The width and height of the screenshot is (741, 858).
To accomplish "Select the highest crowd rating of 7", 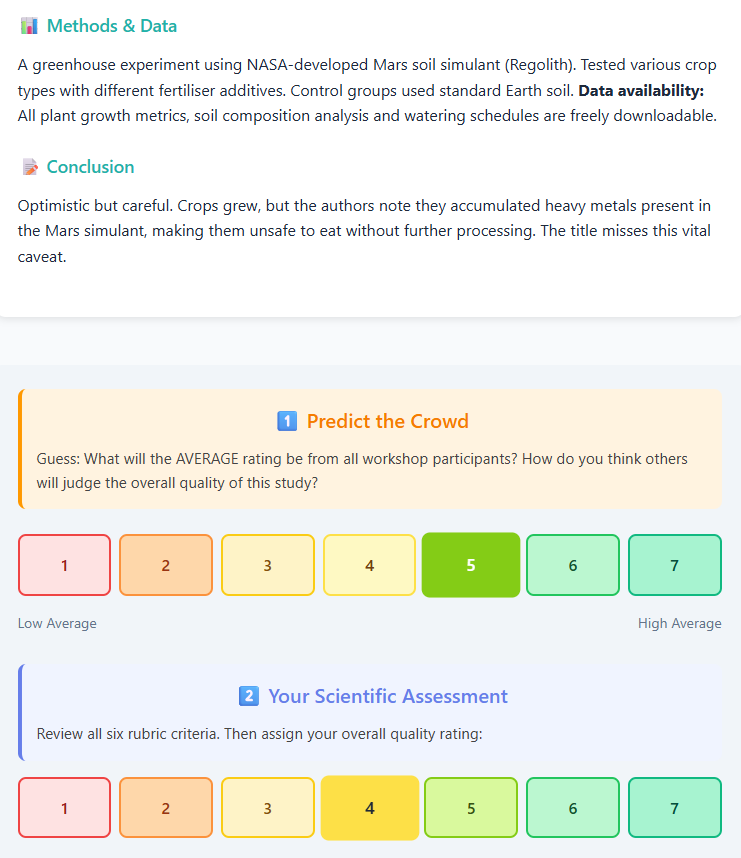I will click(x=675, y=565).
